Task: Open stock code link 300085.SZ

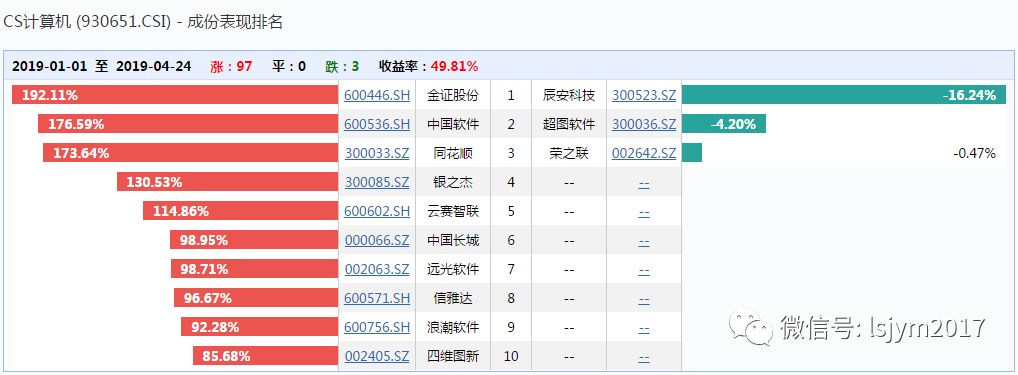Action: pos(377,182)
